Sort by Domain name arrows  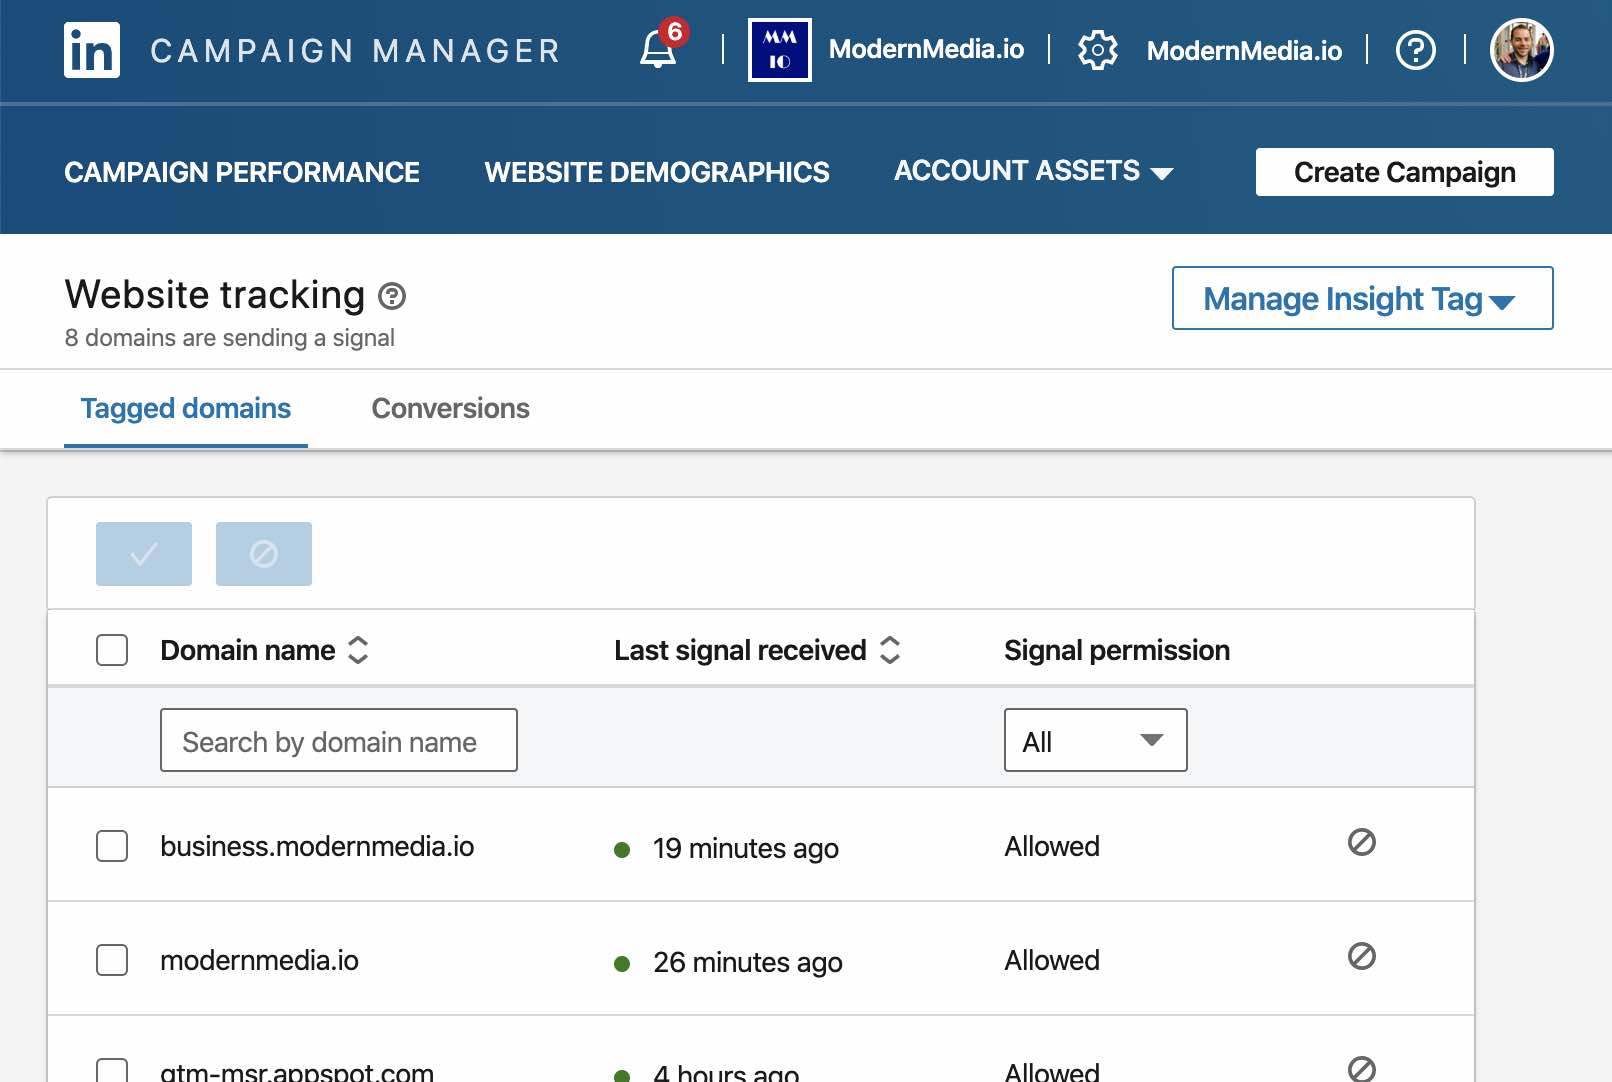coord(358,650)
